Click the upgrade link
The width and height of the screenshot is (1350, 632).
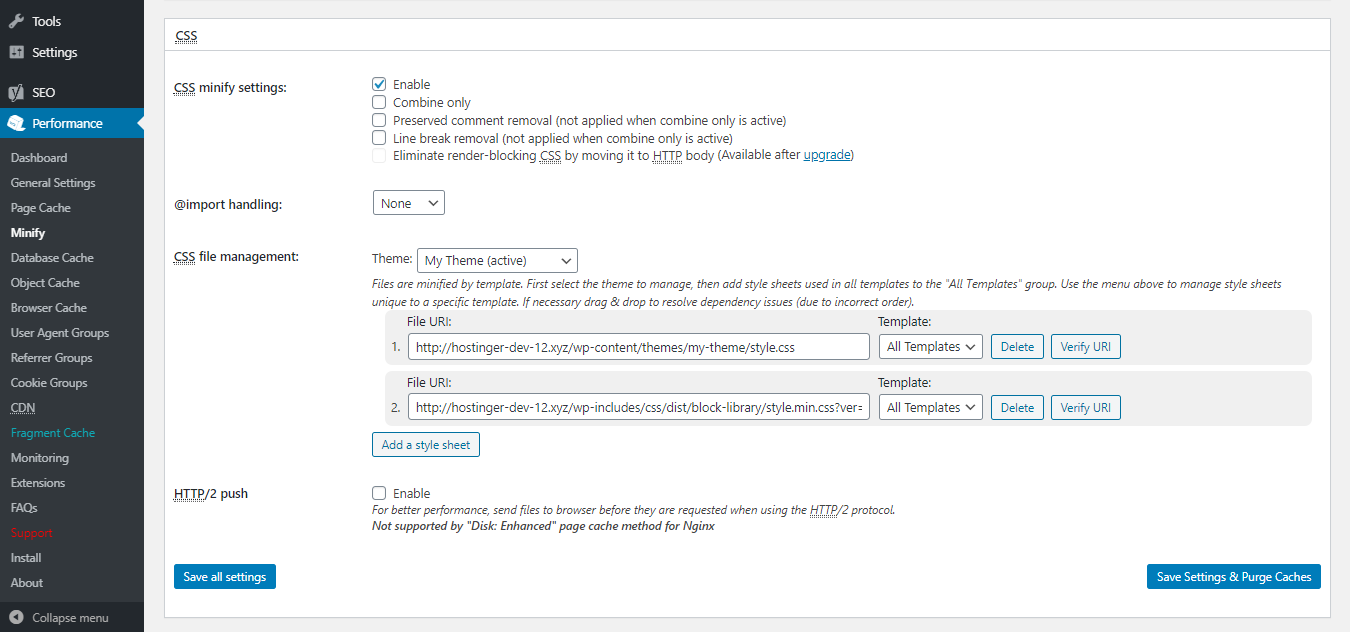coord(827,155)
